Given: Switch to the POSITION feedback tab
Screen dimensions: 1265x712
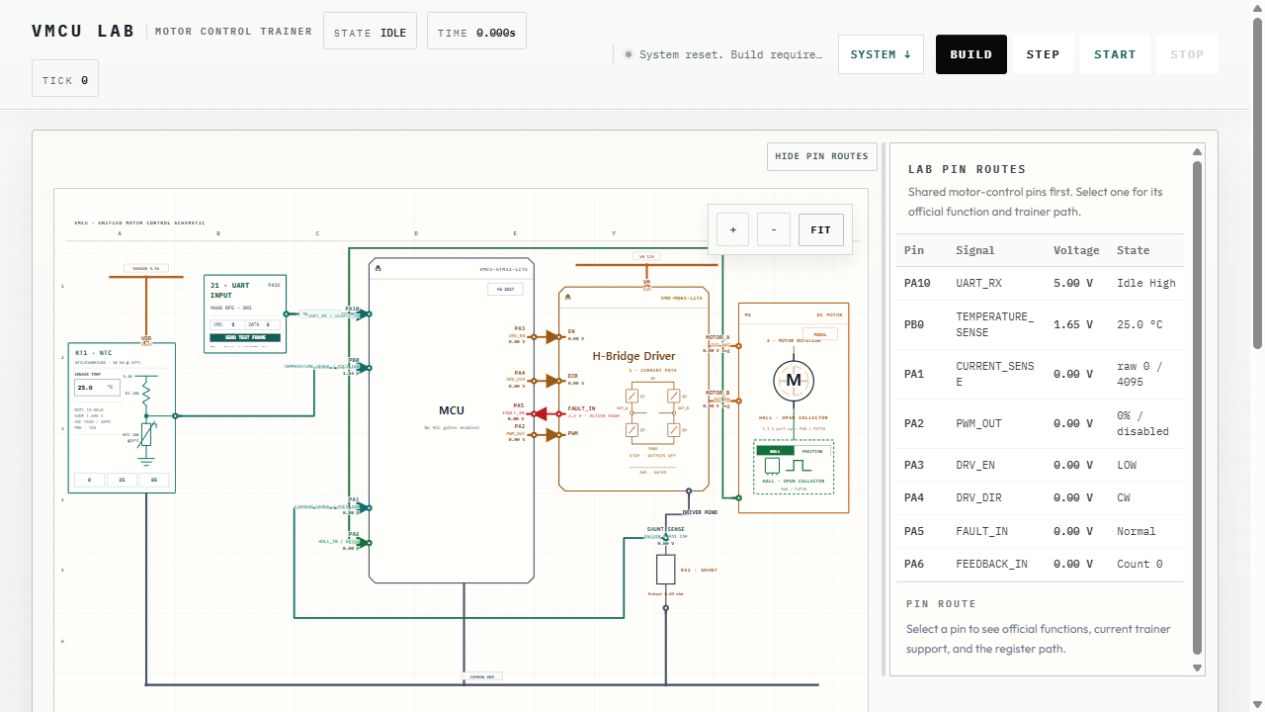Looking at the screenshot, I should pyautogui.click(x=812, y=451).
